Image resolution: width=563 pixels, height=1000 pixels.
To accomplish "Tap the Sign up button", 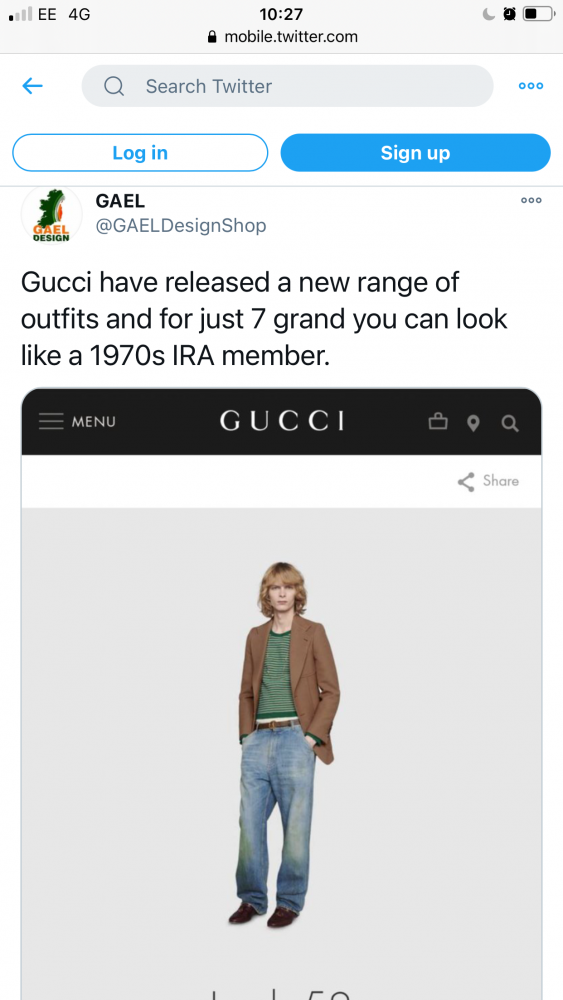I will click(x=416, y=153).
